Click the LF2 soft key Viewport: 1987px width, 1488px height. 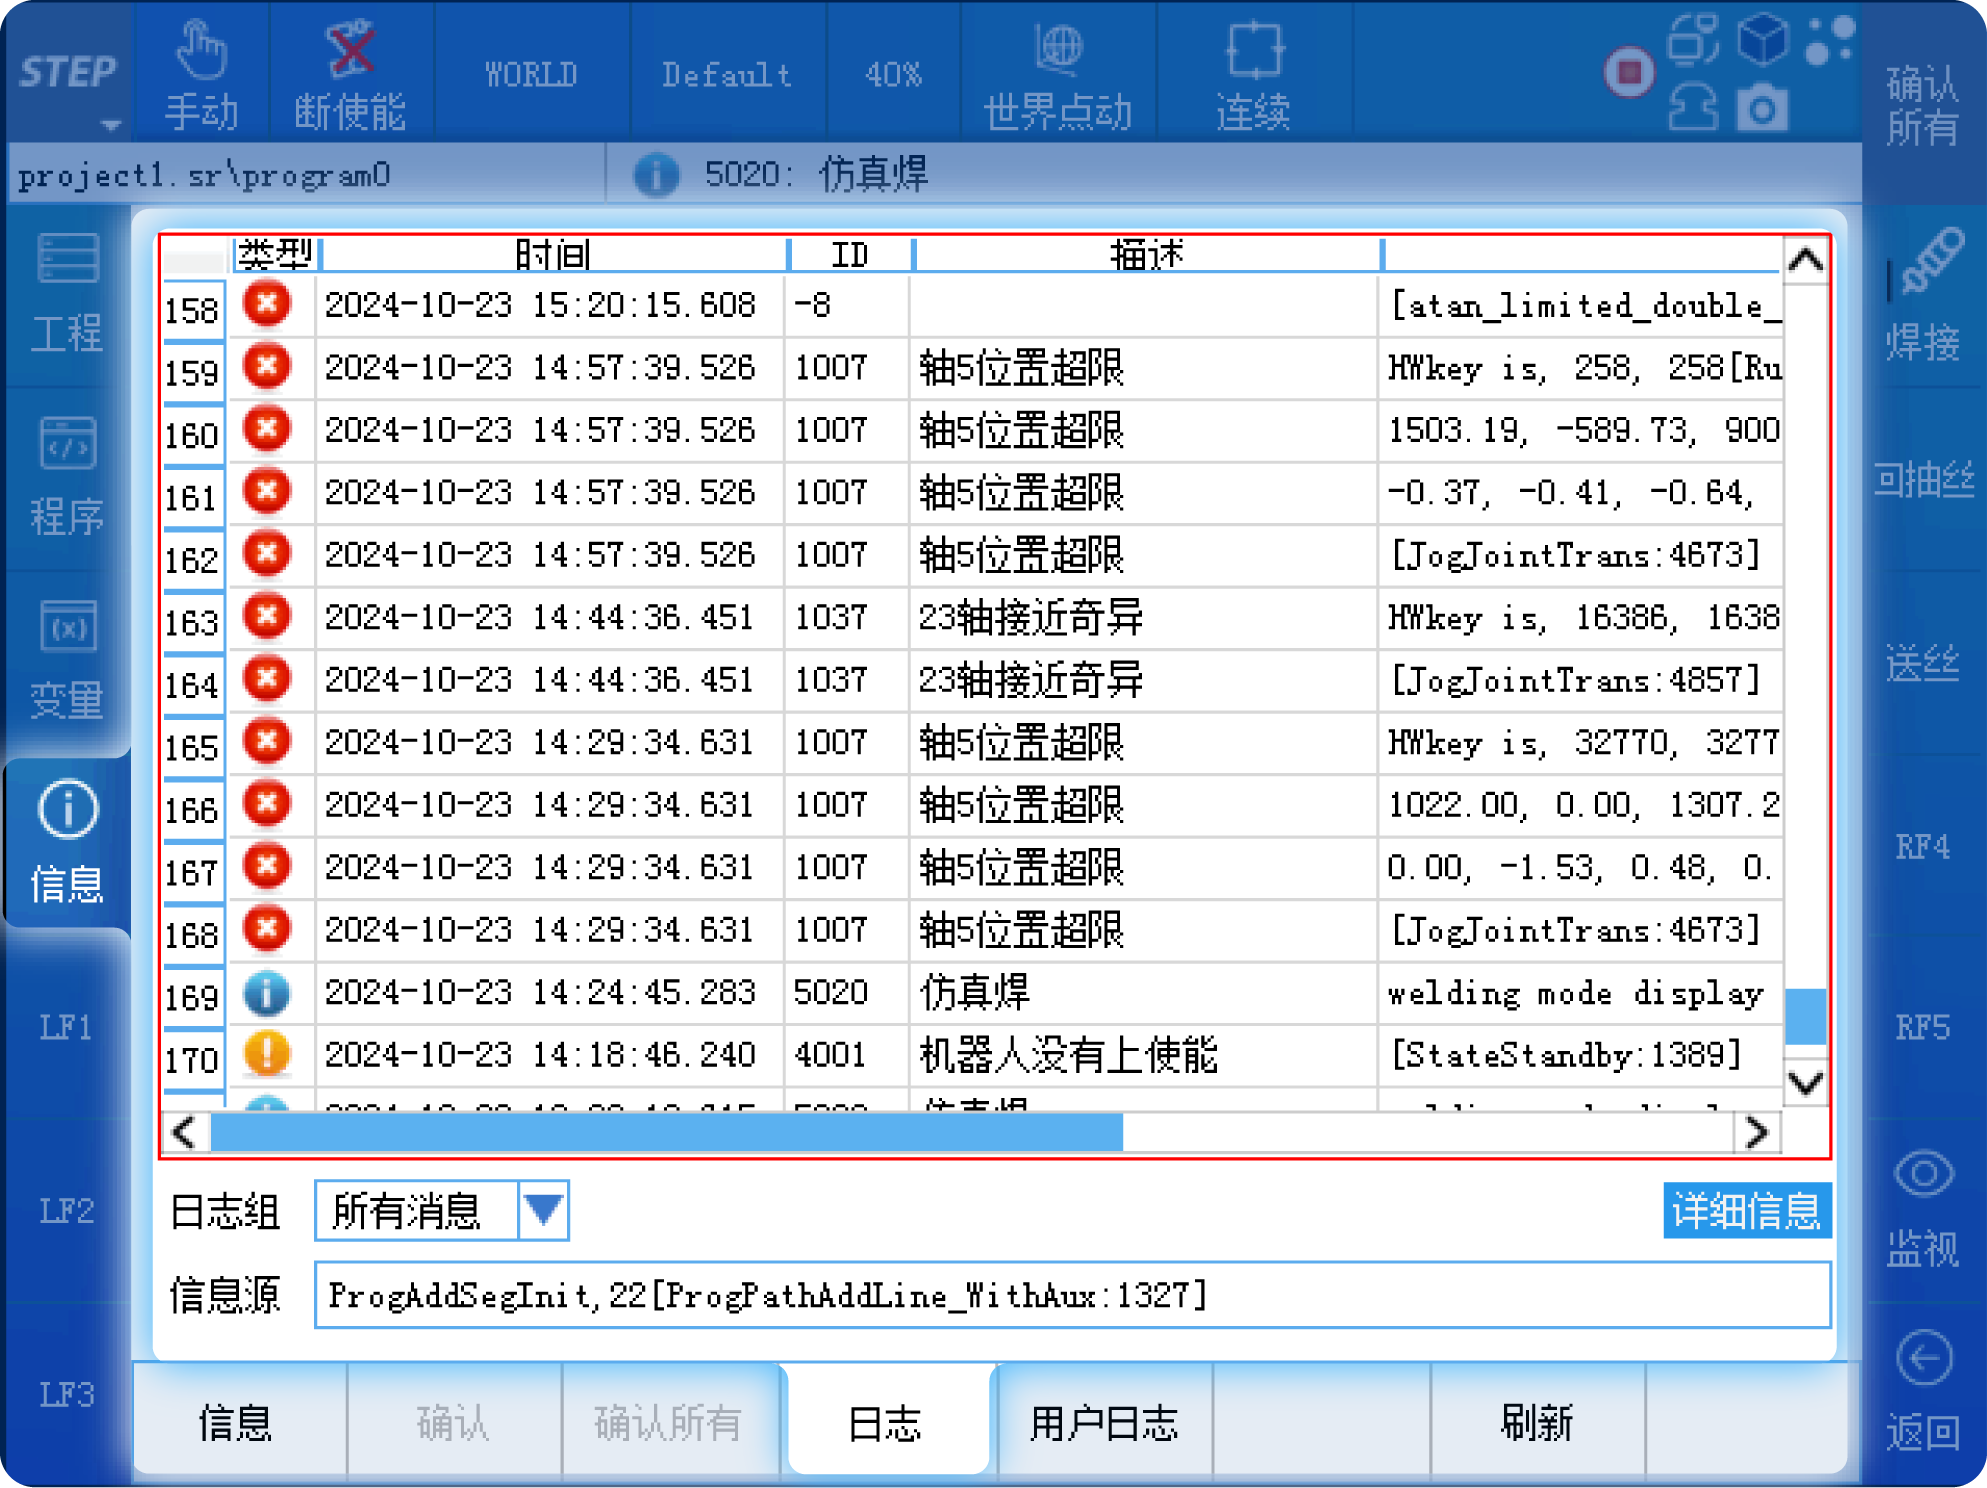67,1210
